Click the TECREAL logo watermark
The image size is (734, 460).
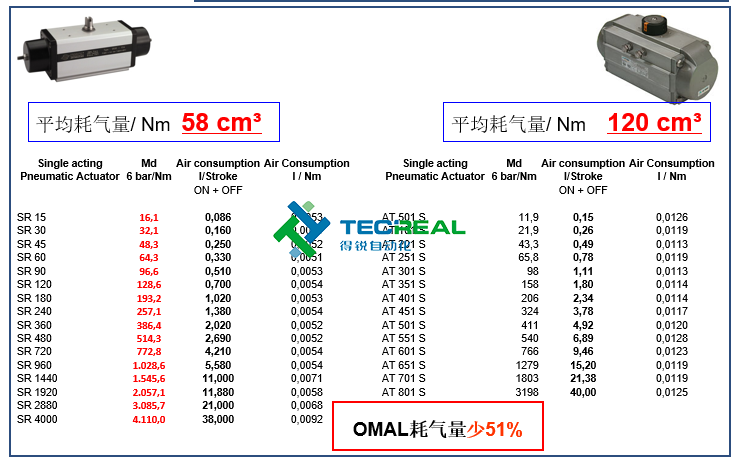[370, 234]
